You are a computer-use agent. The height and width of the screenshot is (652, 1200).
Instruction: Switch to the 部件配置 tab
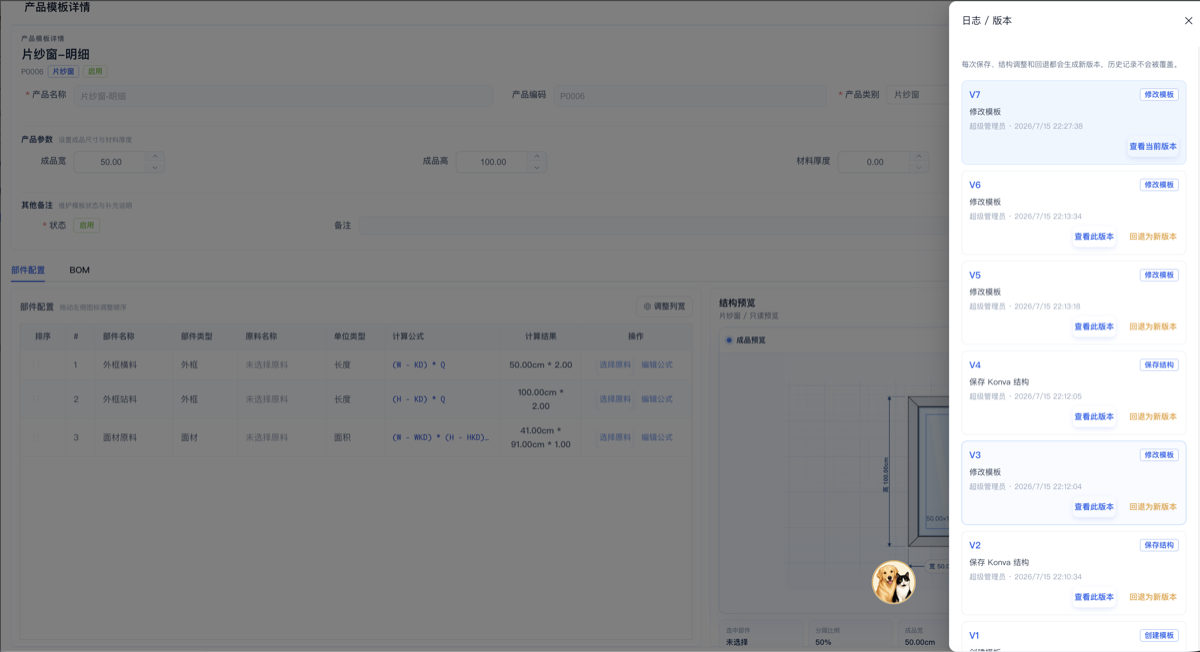28,270
